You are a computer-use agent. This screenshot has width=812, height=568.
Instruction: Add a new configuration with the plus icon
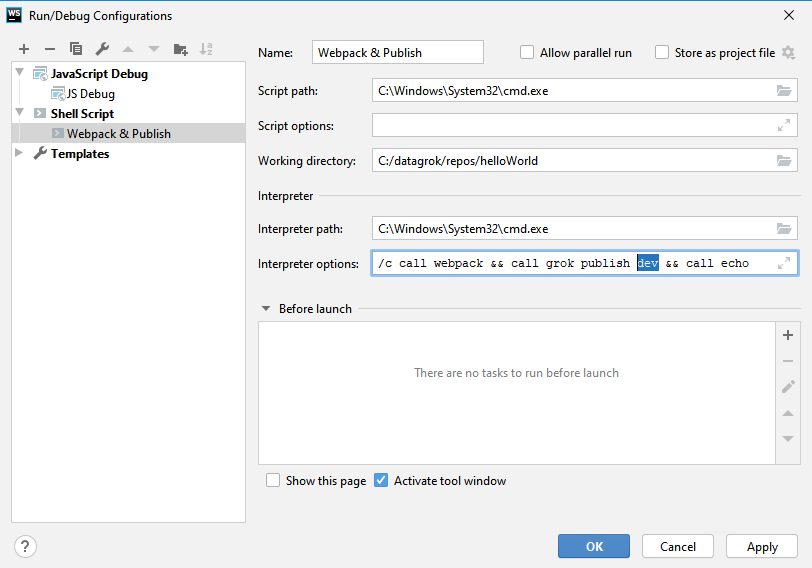[x=24, y=49]
